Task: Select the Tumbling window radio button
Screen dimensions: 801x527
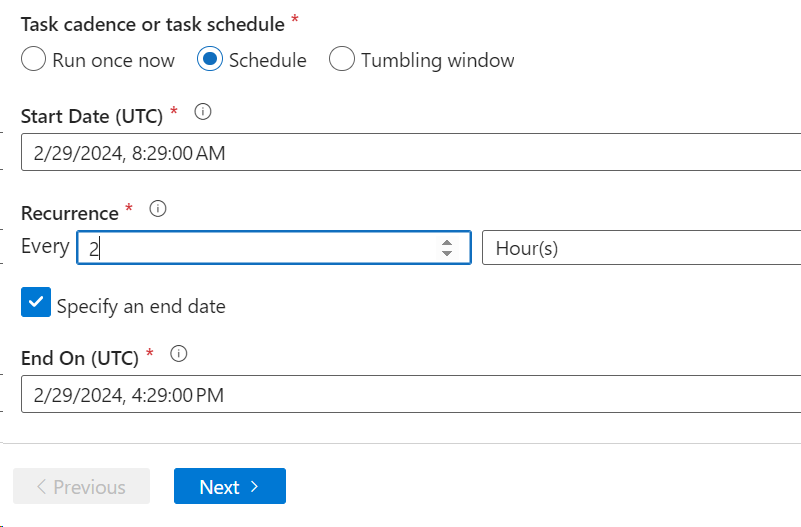Action: pyautogui.click(x=342, y=60)
